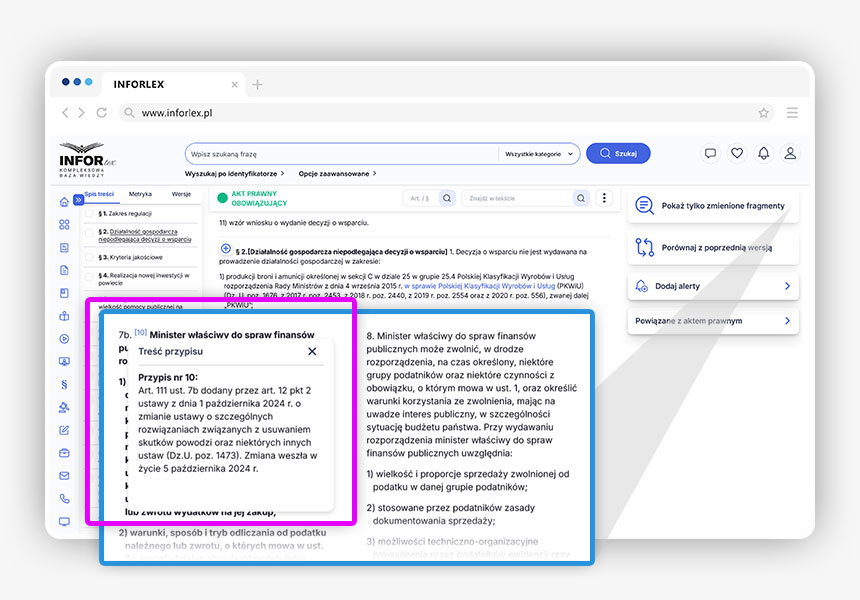
Task: Open the 'Wszystkie kategorie' dropdown
Action: (539, 154)
